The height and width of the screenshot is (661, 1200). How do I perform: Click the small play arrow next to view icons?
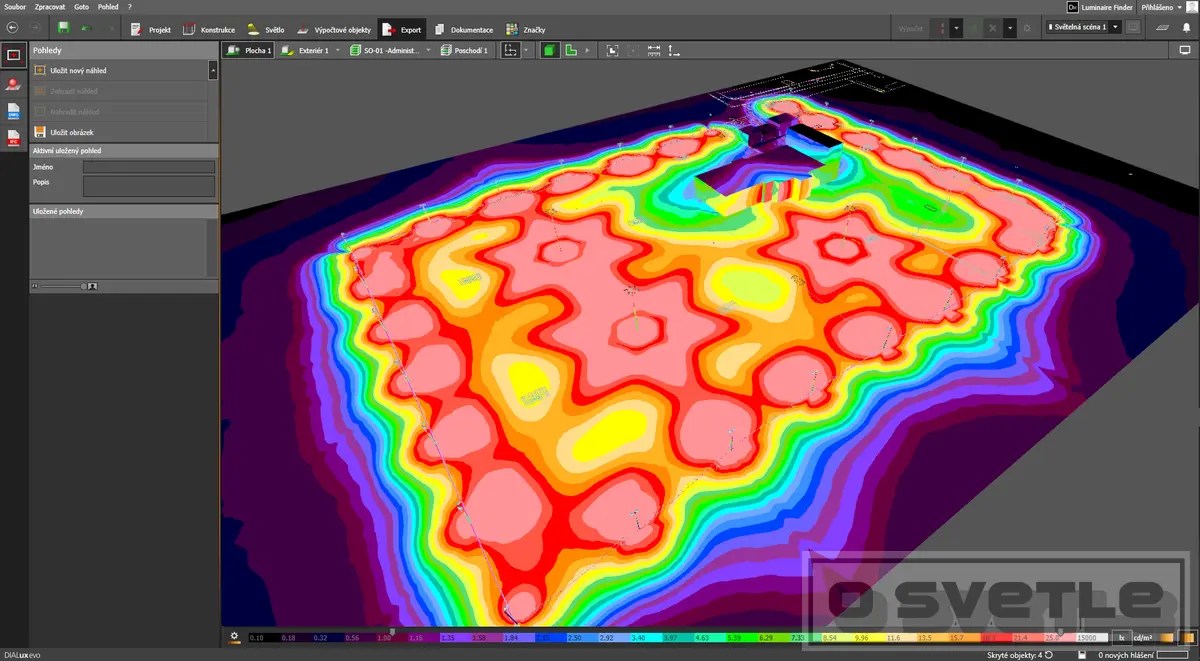click(587, 50)
